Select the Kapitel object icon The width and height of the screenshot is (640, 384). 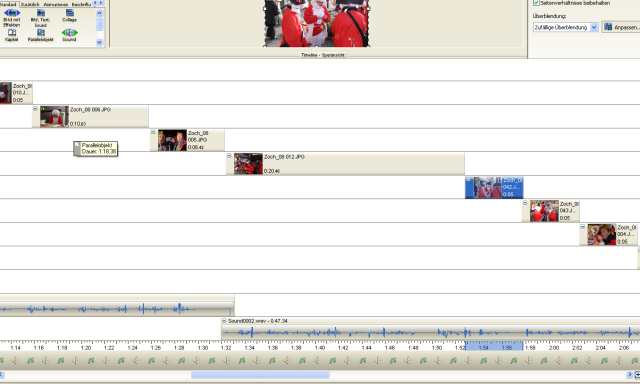[x=12, y=33]
